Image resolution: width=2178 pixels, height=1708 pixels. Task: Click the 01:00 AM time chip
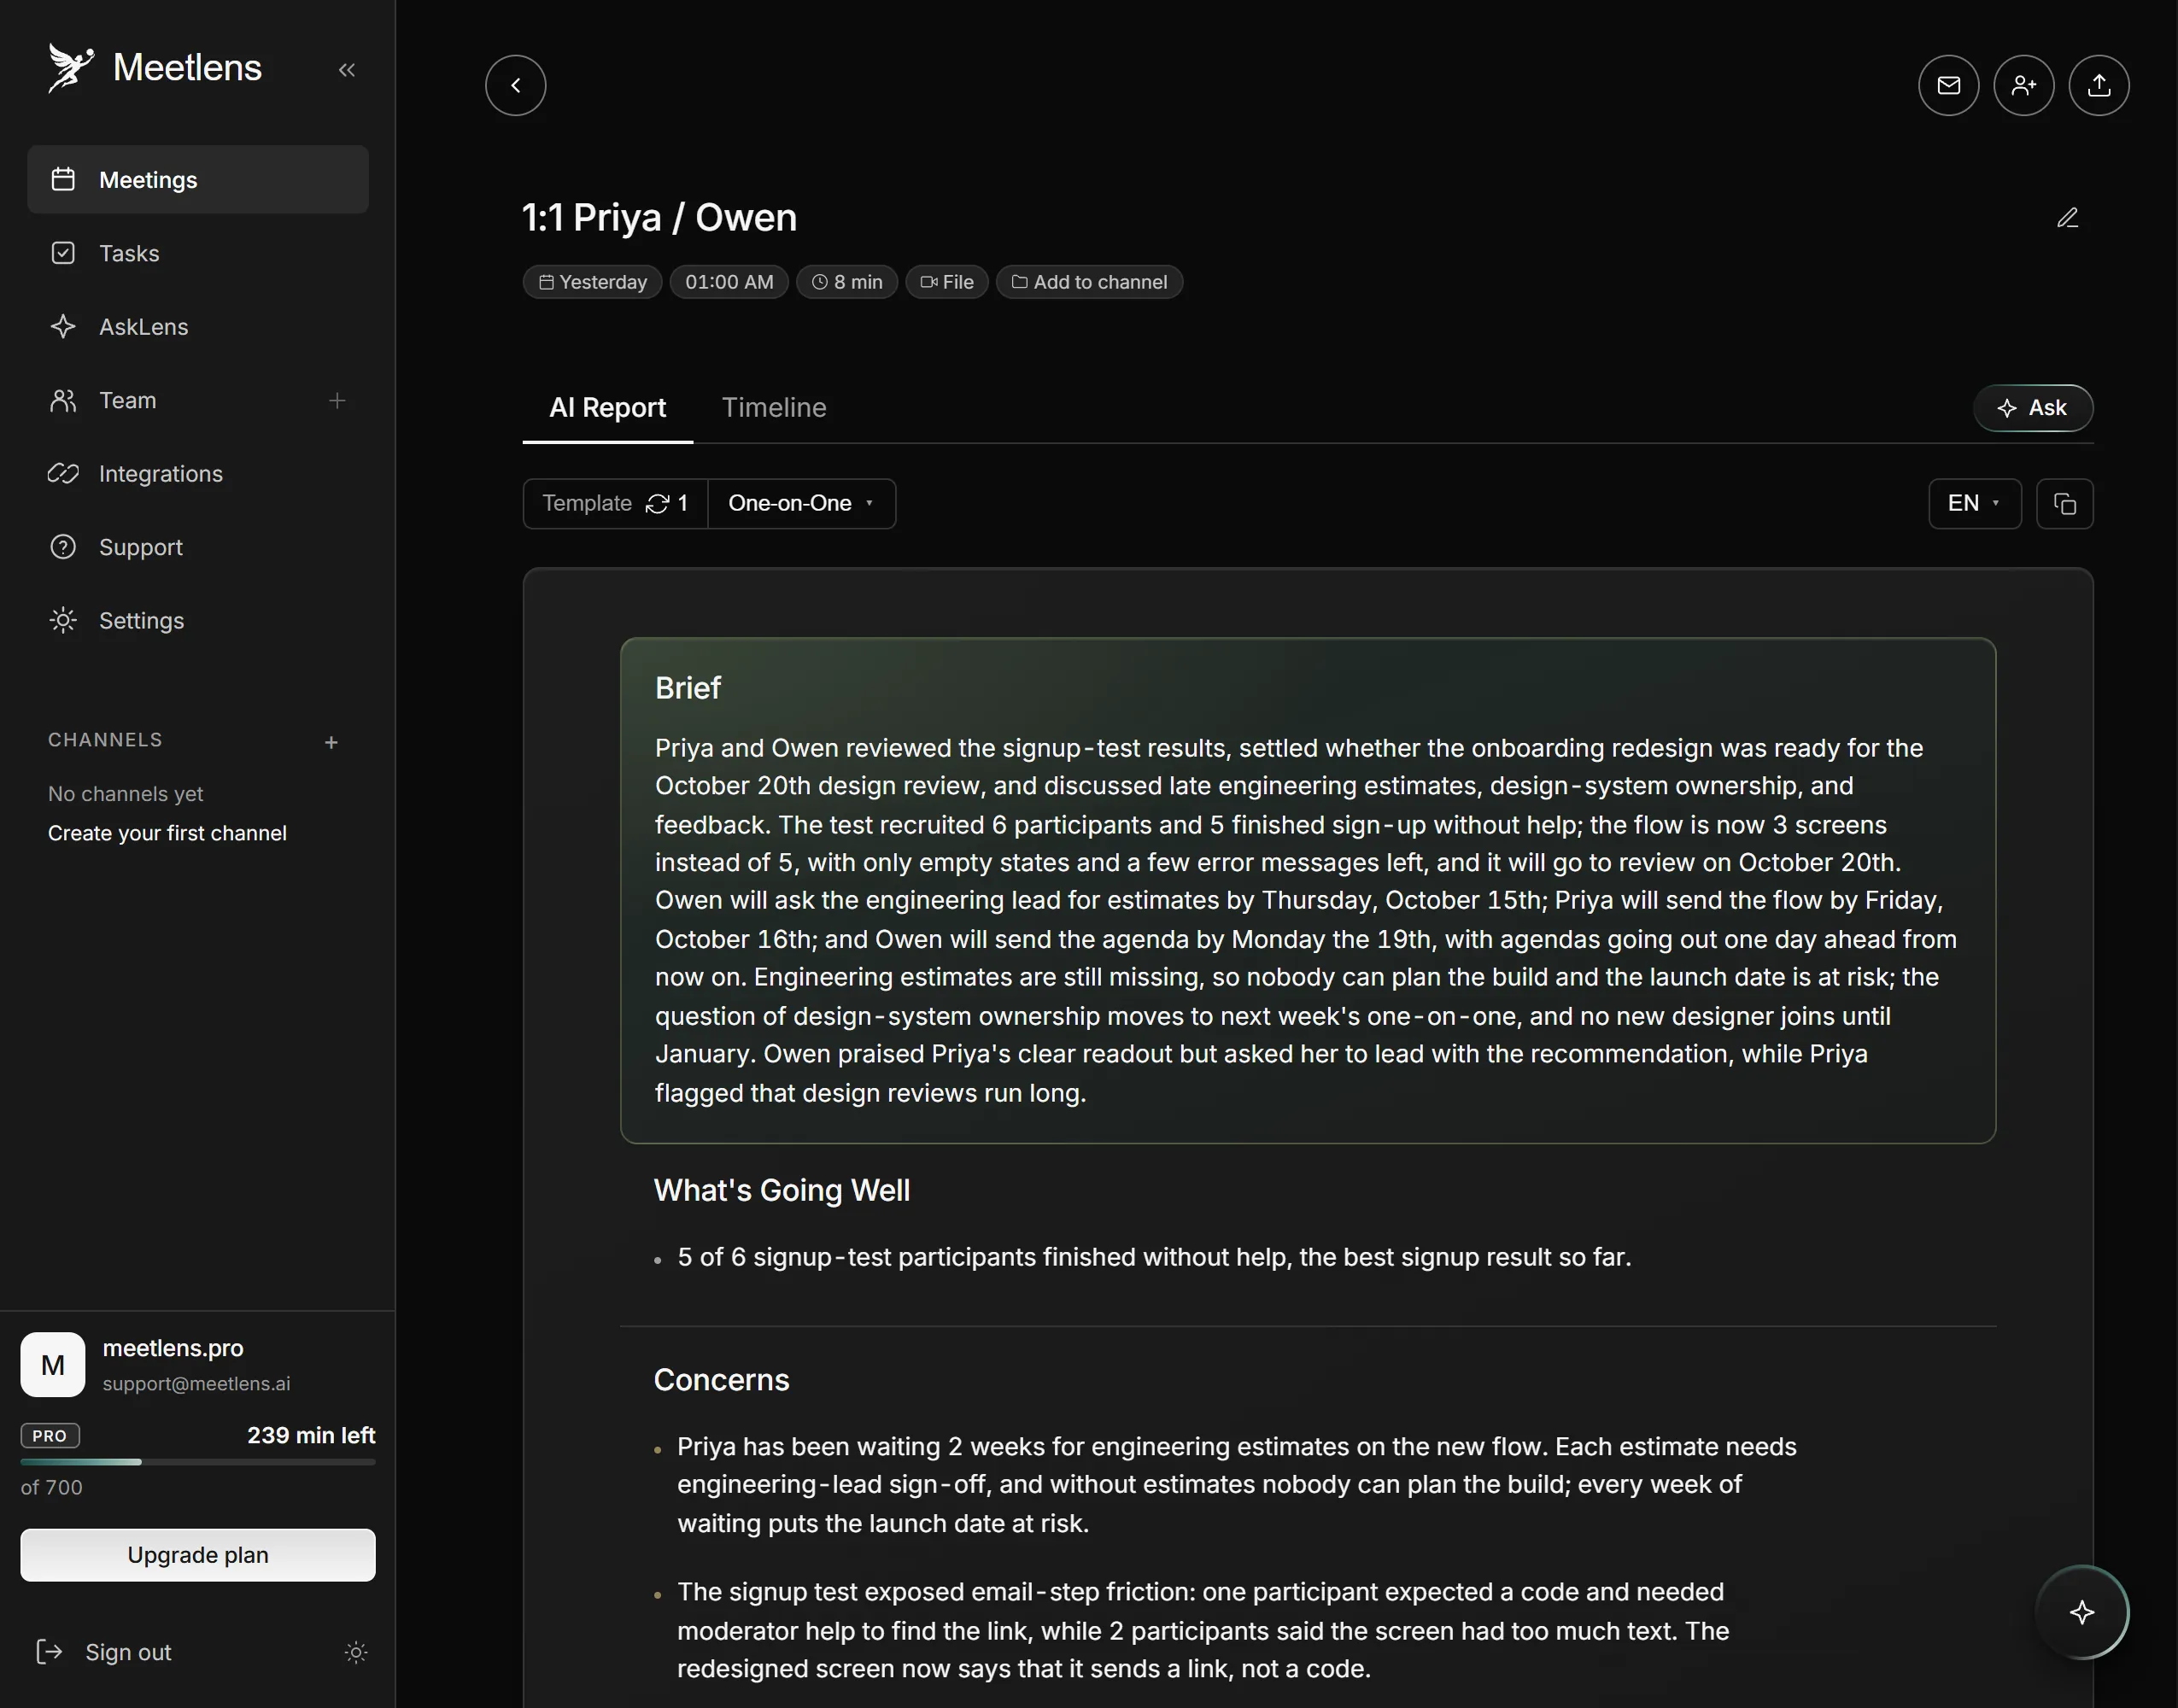pyautogui.click(x=729, y=282)
